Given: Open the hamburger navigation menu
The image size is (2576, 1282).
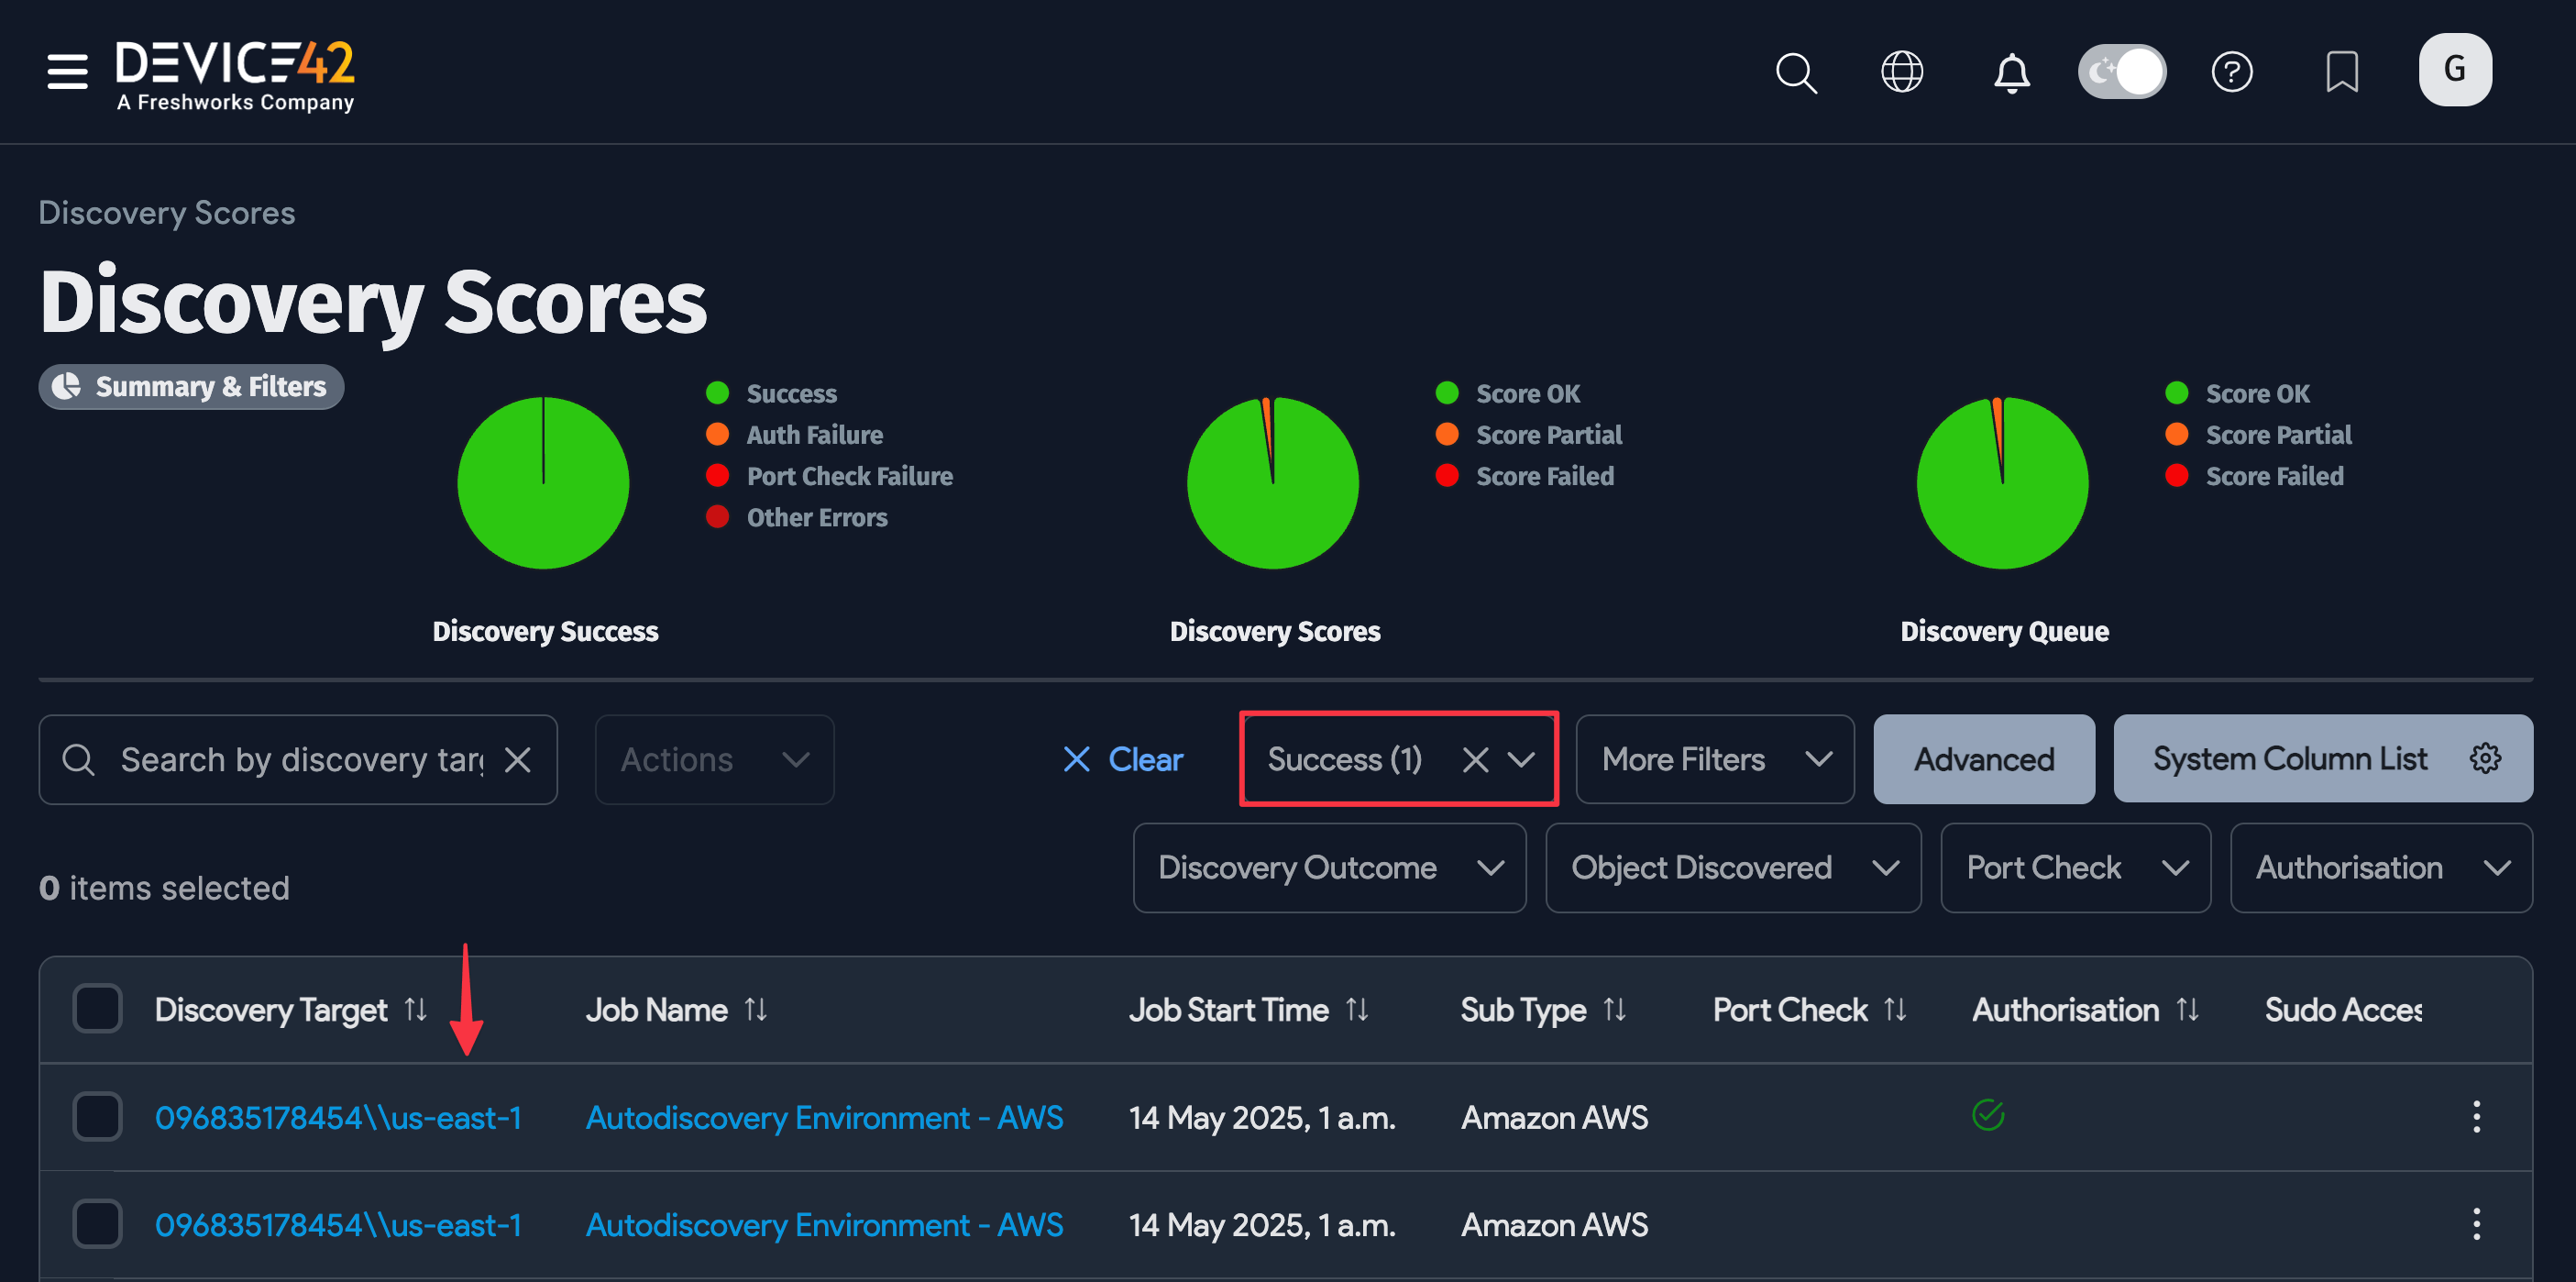Looking at the screenshot, I should [66, 72].
